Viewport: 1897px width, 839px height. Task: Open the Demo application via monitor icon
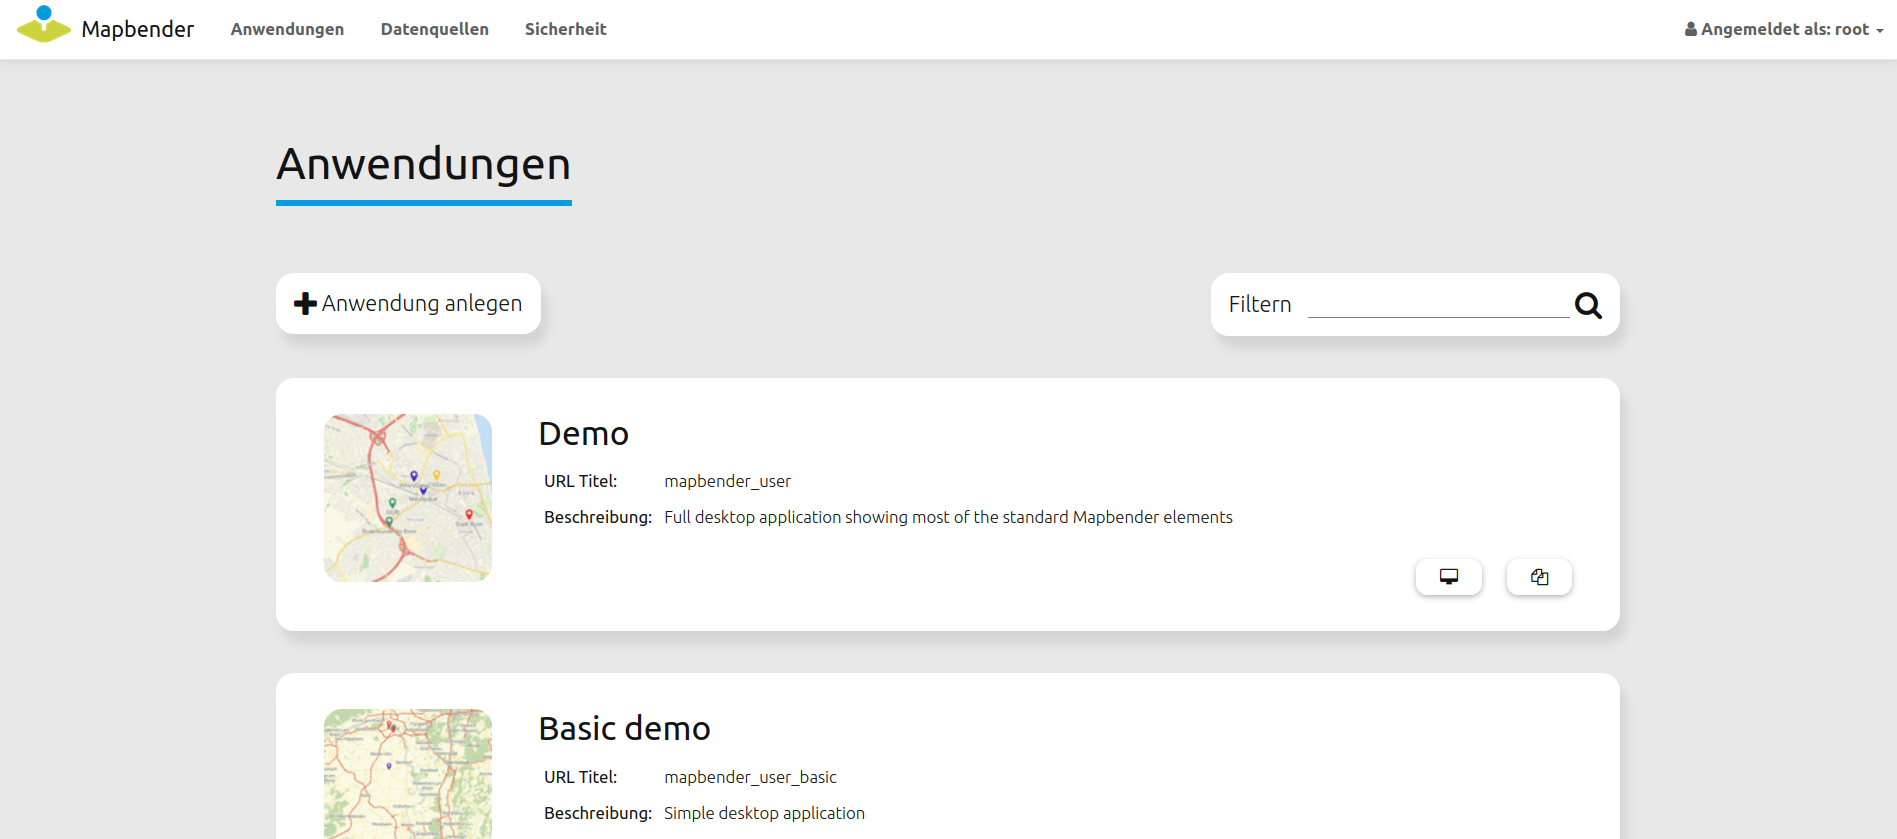click(x=1448, y=577)
